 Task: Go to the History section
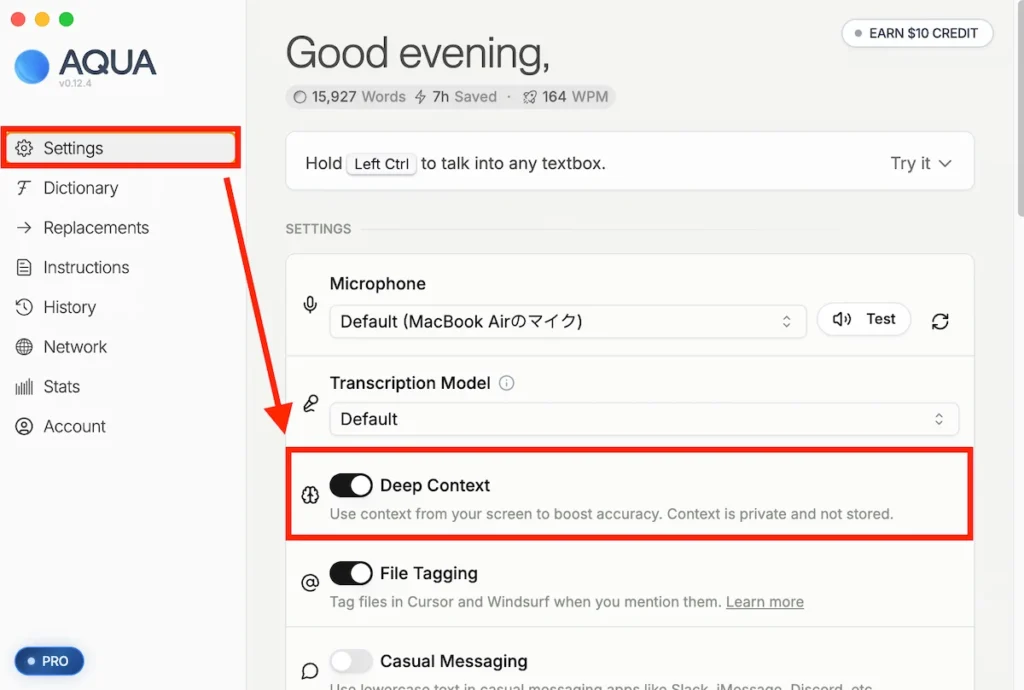pos(69,307)
